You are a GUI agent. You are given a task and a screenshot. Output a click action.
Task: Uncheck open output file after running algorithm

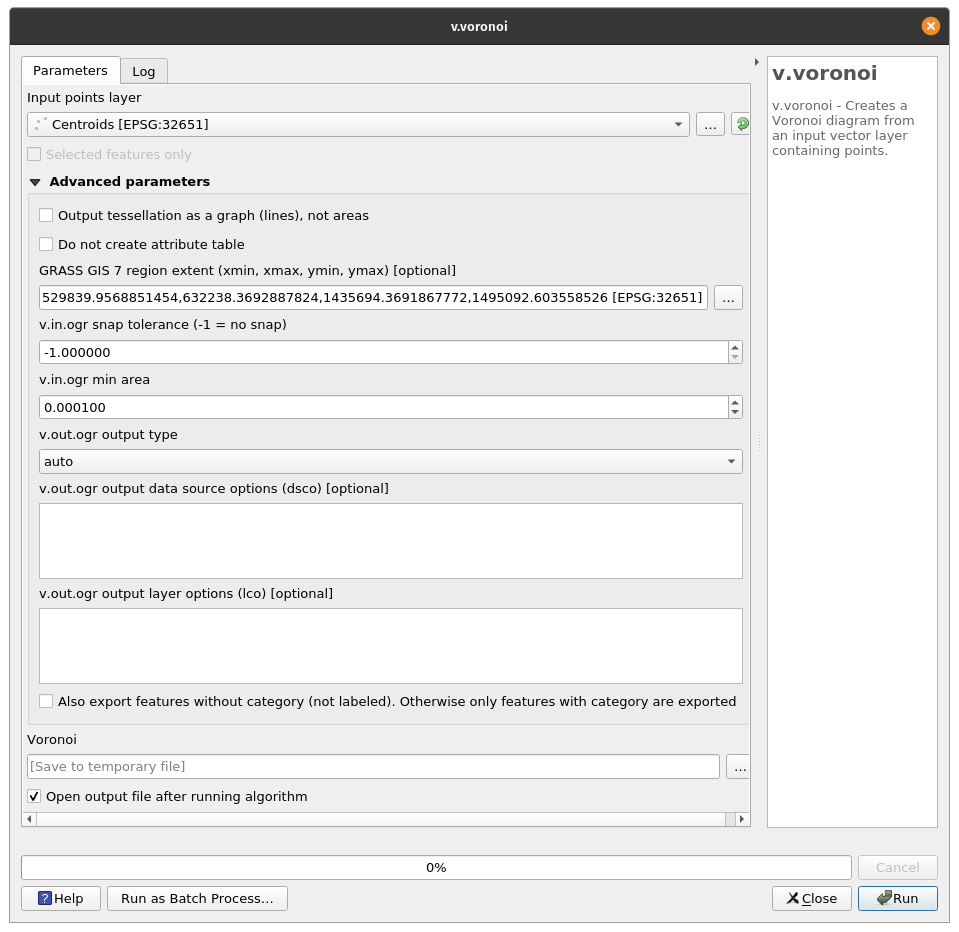coord(34,797)
